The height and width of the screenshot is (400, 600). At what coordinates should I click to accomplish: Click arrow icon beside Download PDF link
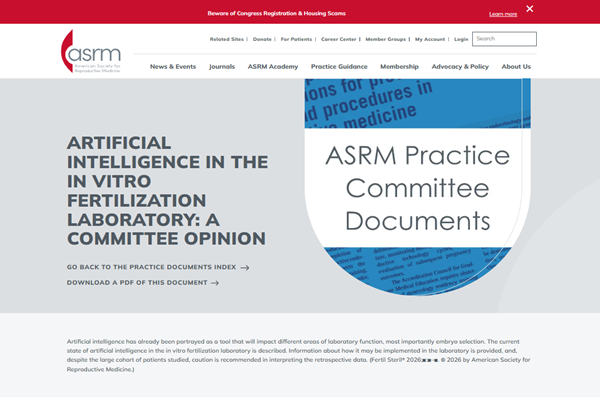215,283
